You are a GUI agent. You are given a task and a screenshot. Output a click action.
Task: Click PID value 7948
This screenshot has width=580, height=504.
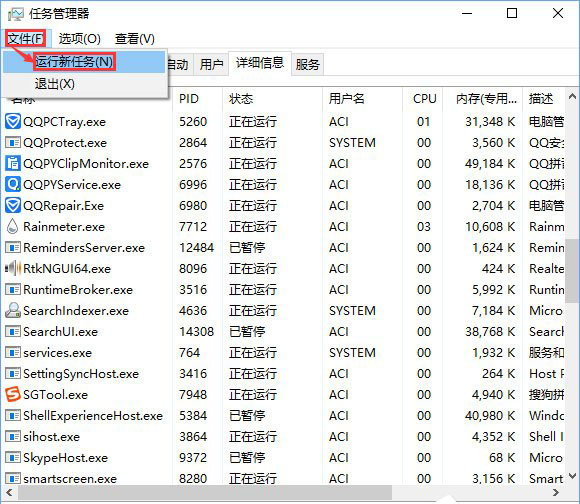click(x=193, y=395)
